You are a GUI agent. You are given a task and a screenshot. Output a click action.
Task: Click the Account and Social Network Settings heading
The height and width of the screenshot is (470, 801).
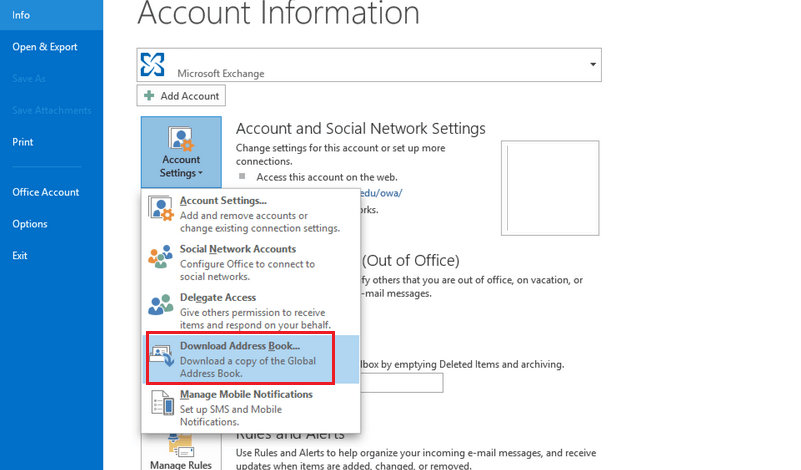[360, 128]
